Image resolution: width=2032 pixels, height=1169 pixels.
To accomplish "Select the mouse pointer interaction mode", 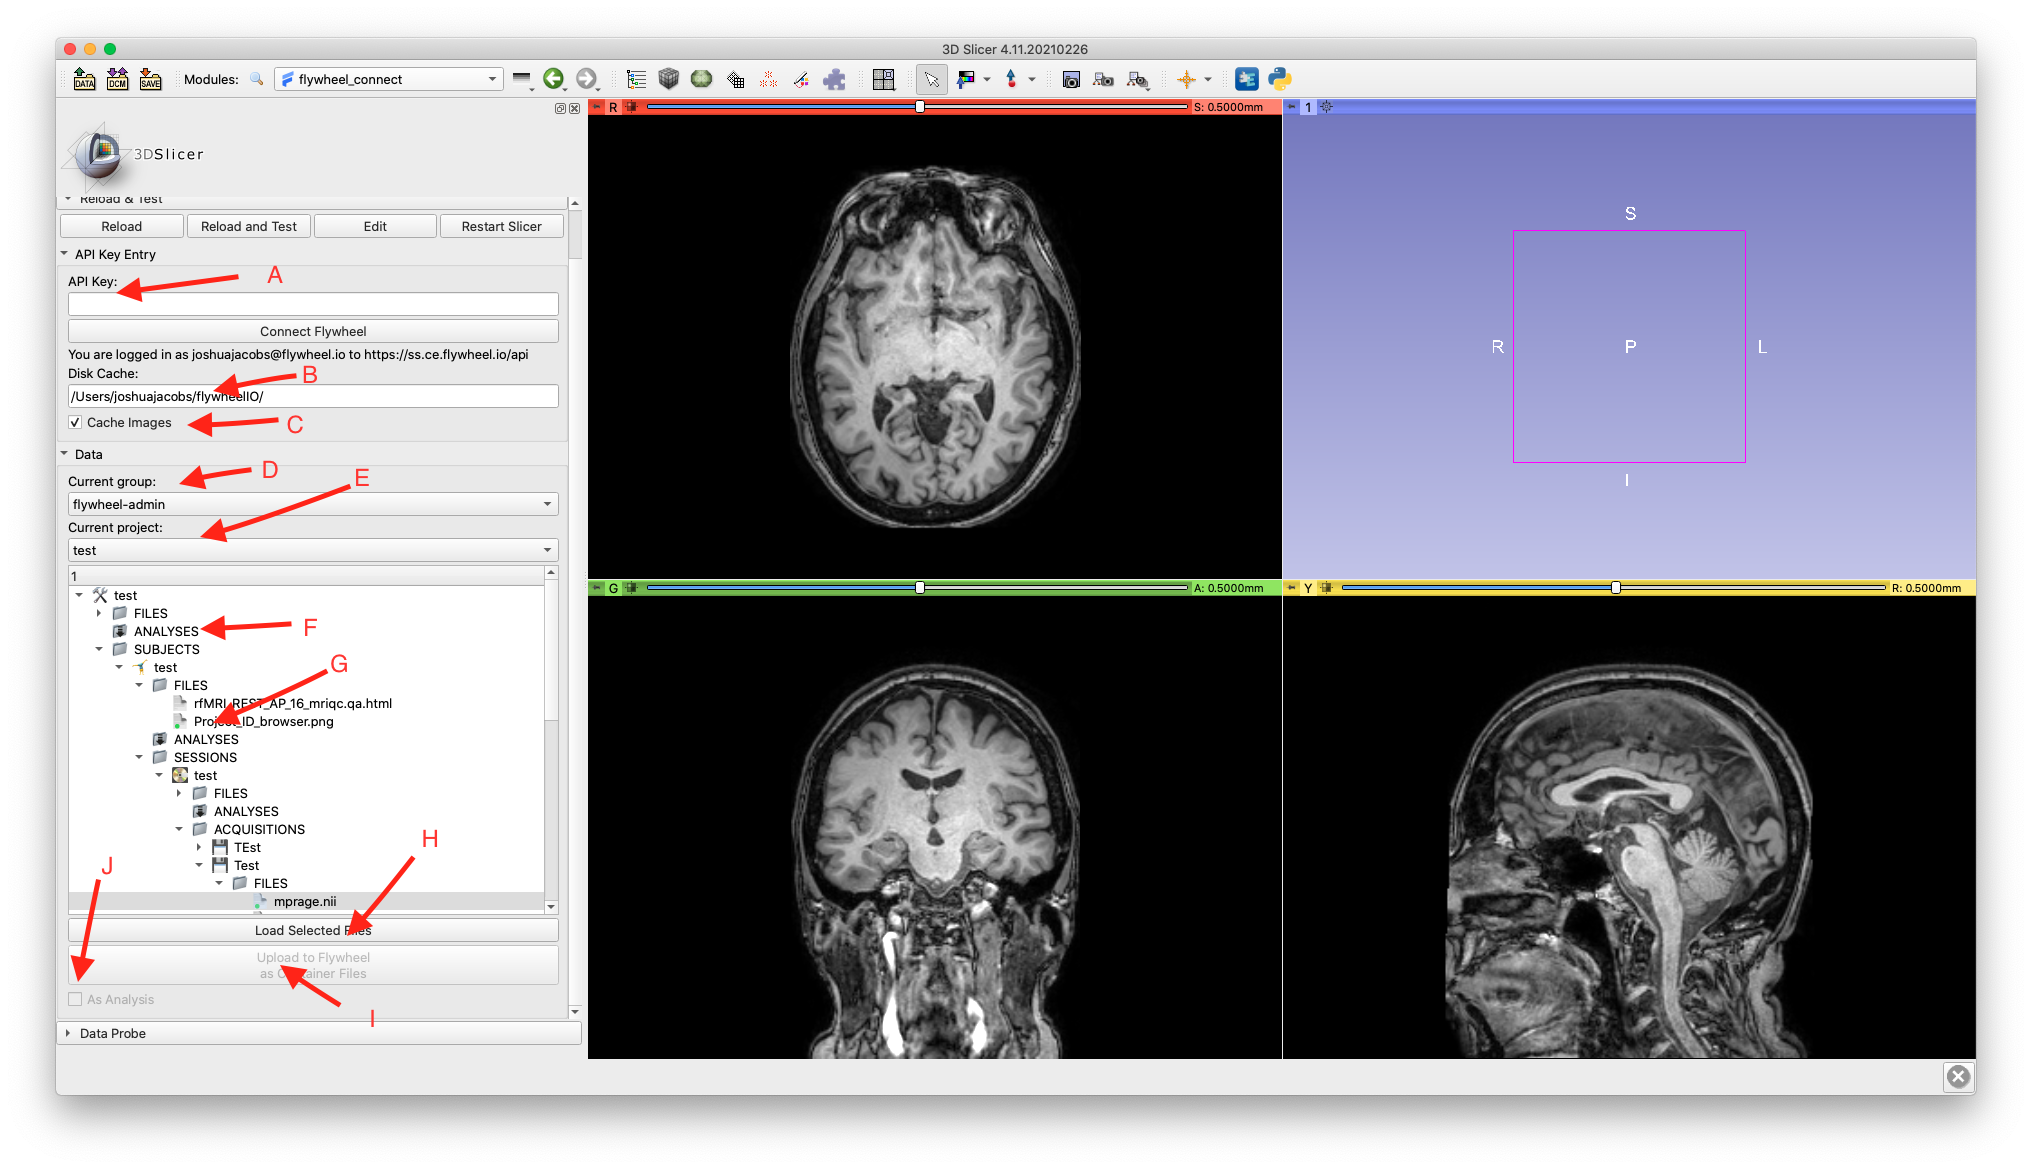I will [x=932, y=79].
